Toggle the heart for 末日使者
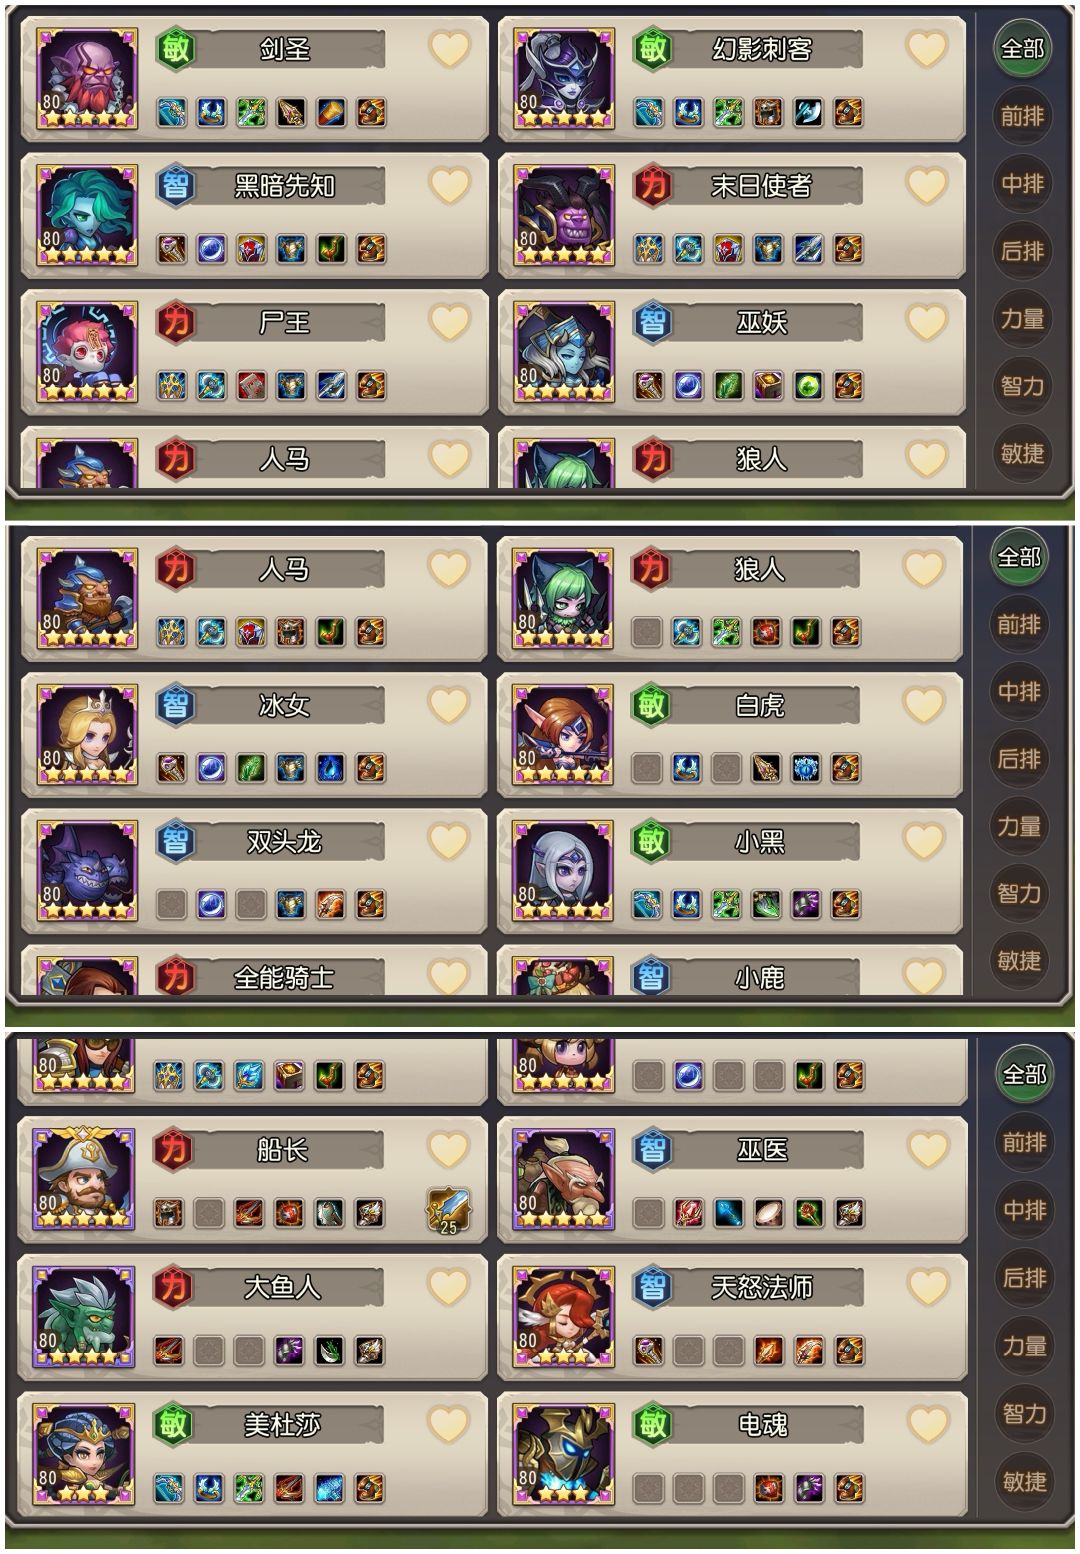 coord(926,185)
